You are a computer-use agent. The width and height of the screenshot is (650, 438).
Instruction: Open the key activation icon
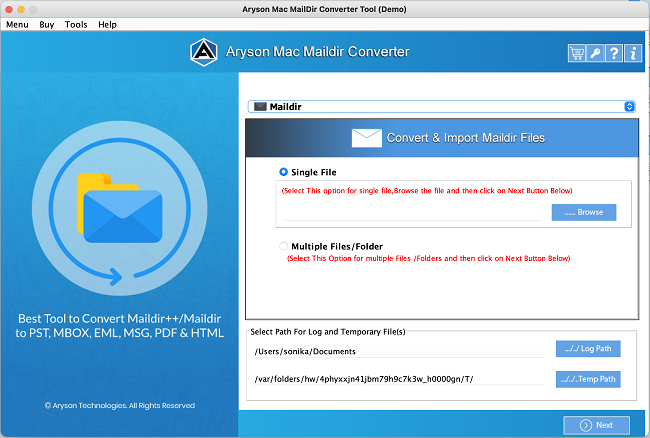pos(596,53)
